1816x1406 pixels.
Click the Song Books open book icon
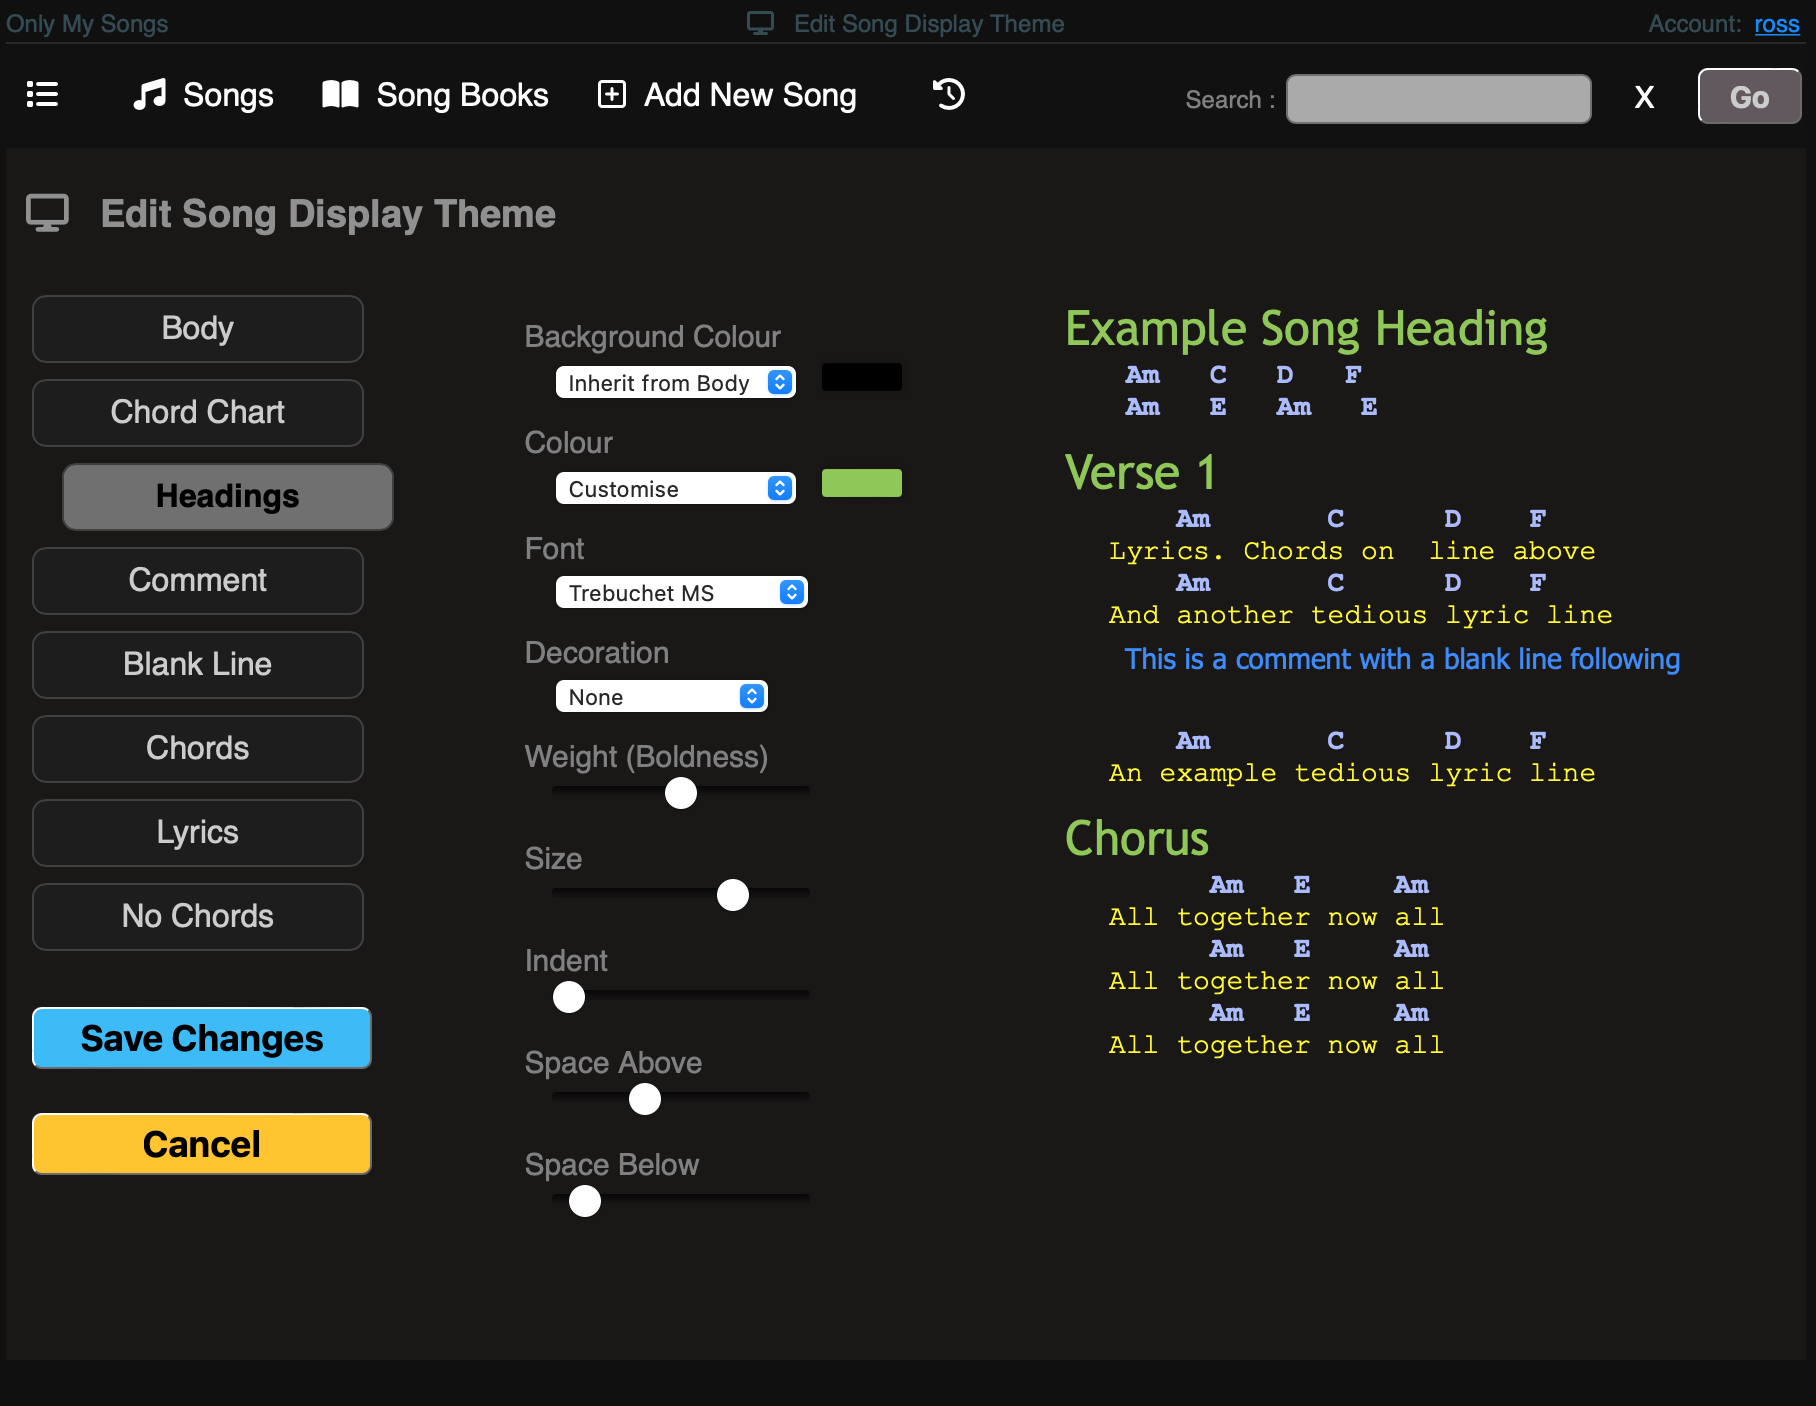click(x=340, y=95)
